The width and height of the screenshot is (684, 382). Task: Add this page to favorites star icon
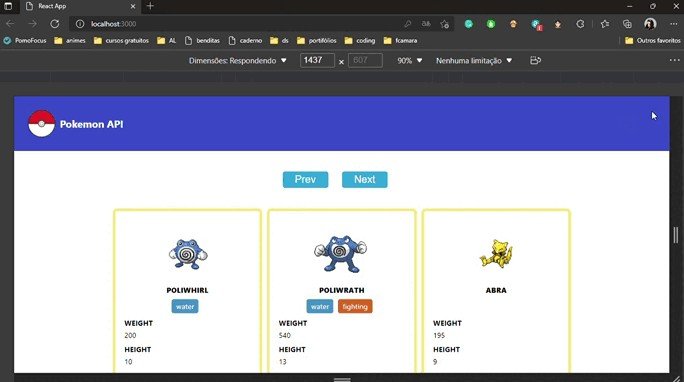445,24
